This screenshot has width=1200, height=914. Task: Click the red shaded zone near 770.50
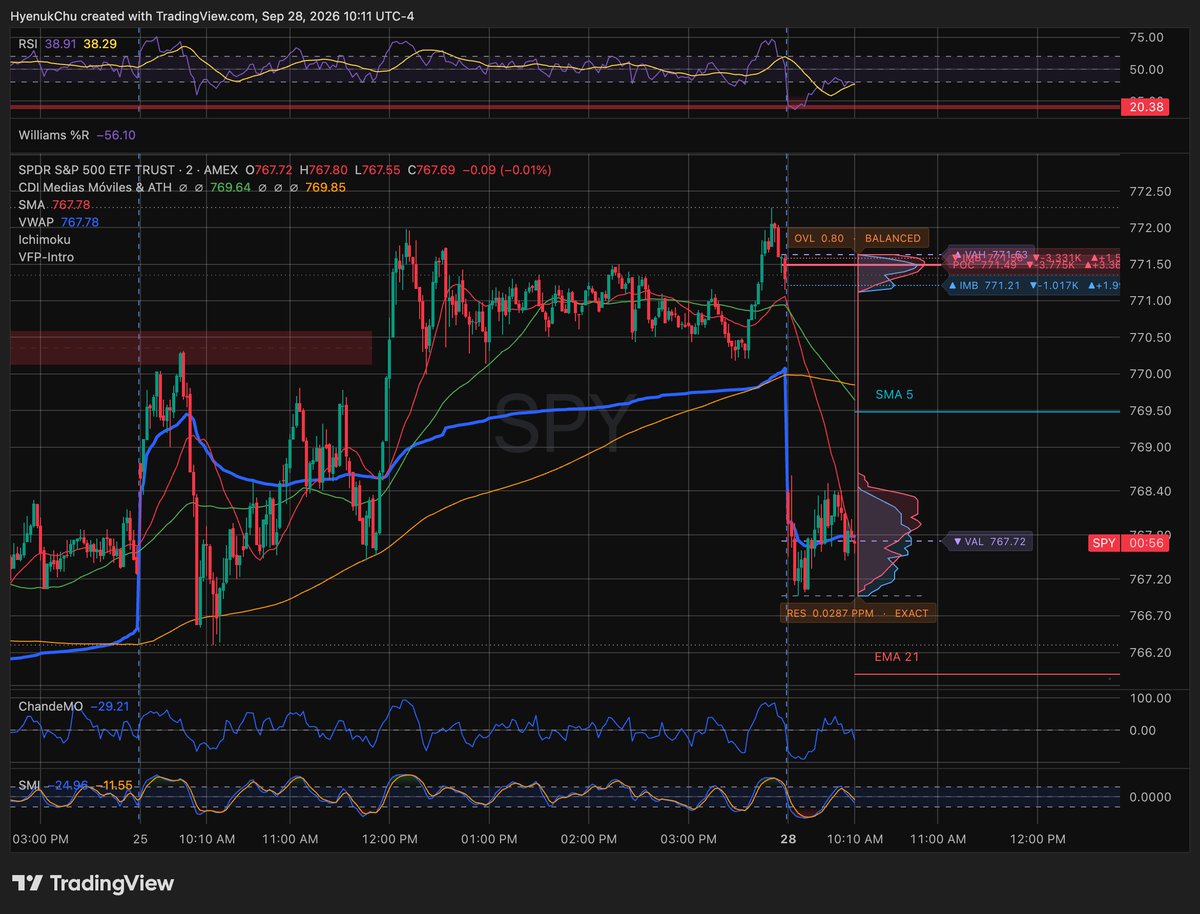[x=191, y=347]
